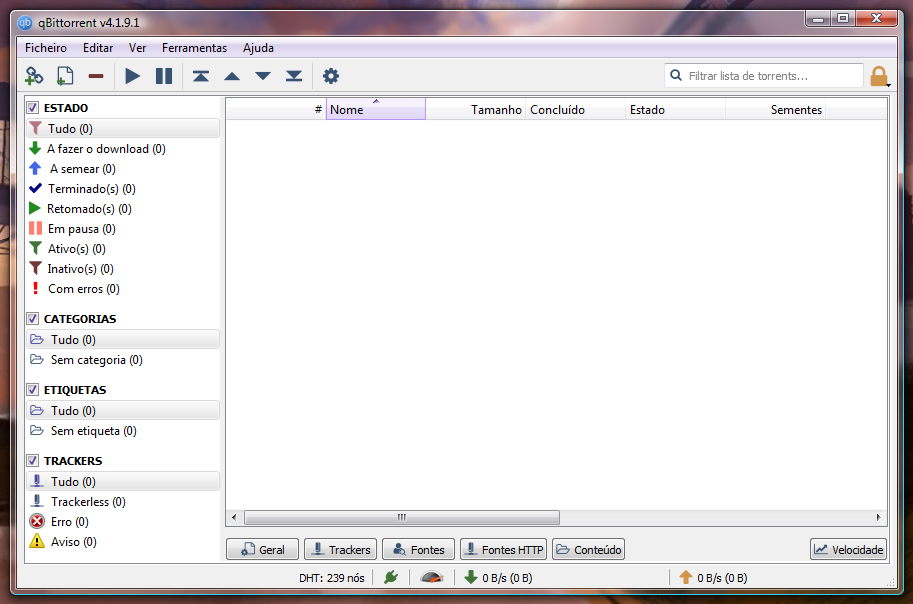Click the lock interface padlock icon

click(x=879, y=76)
